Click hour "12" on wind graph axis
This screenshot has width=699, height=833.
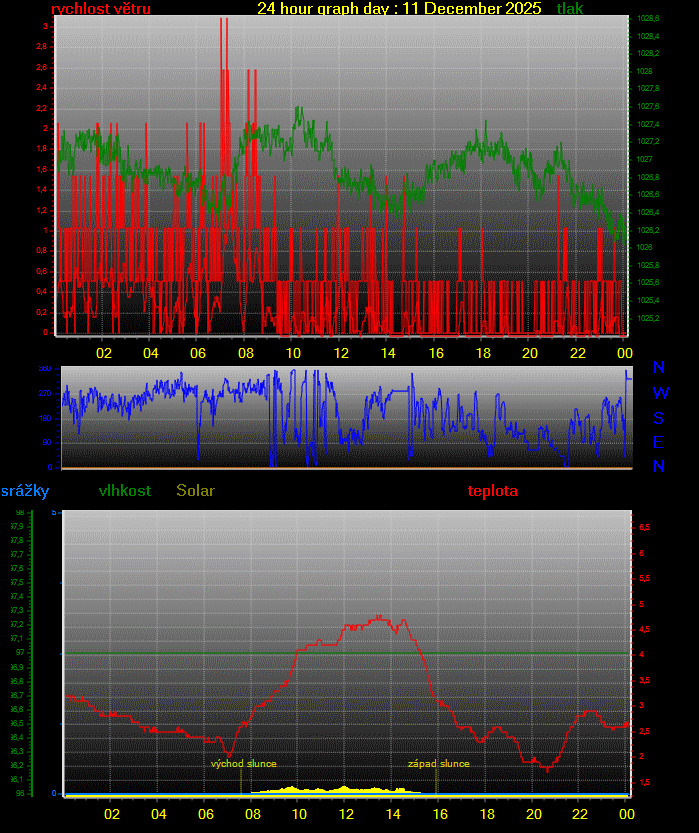[x=341, y=353]
